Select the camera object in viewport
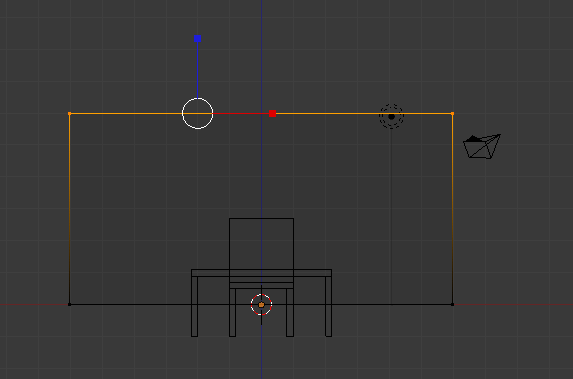The width and height of the screenshot is (573, 379). pyautogui.click(x=482, y=146)
